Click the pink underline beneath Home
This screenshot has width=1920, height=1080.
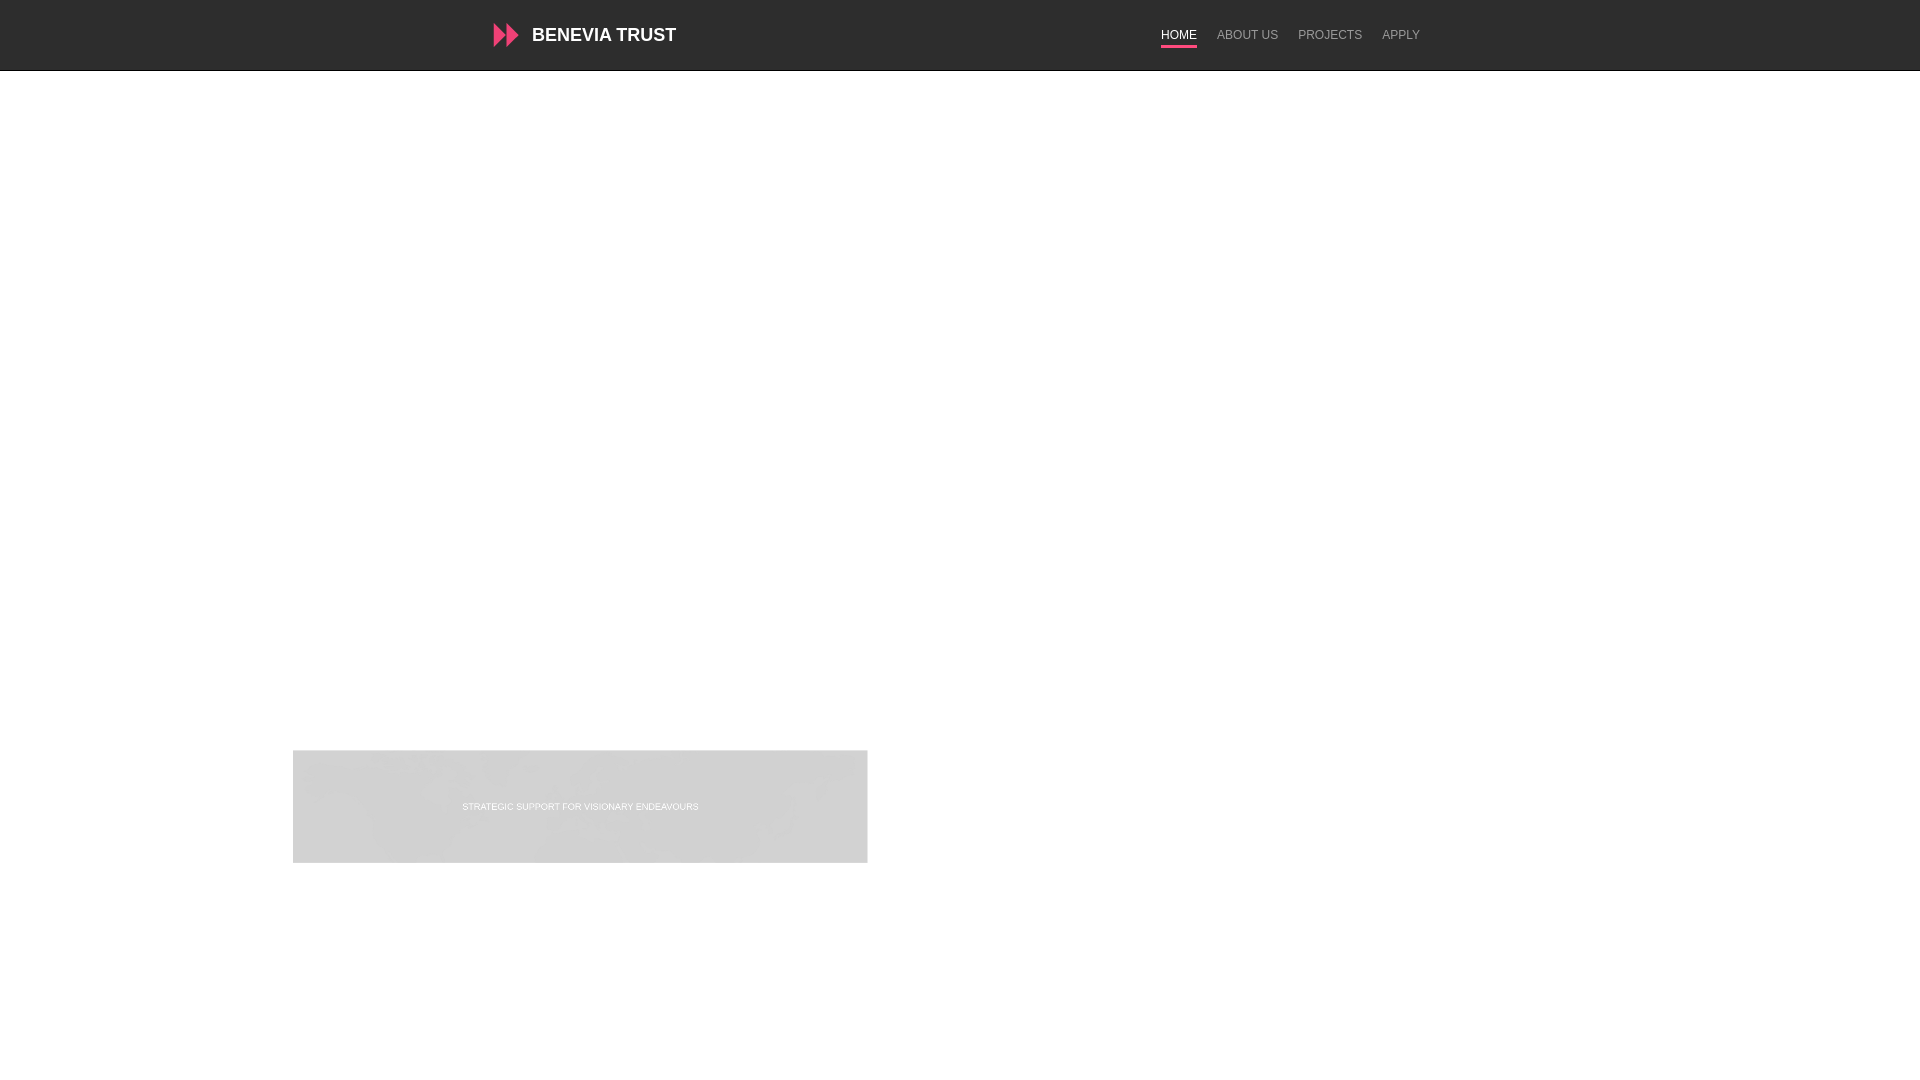[1178, 46]
